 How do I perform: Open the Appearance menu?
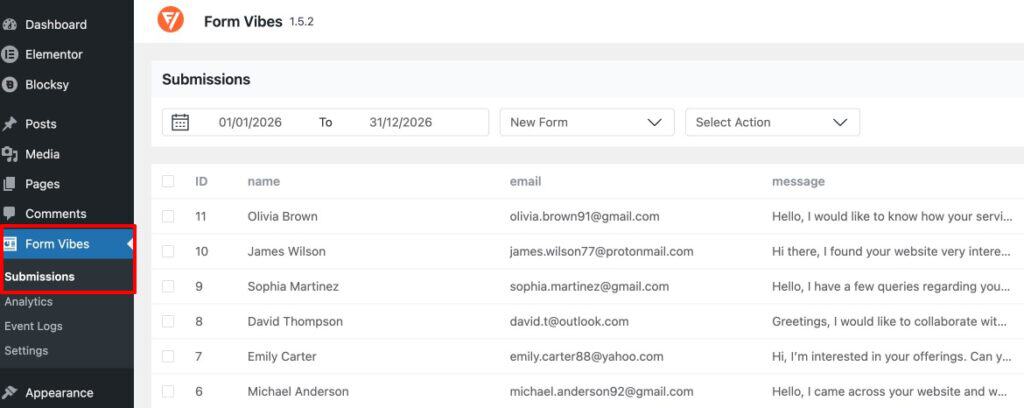[x=59, y=392]
